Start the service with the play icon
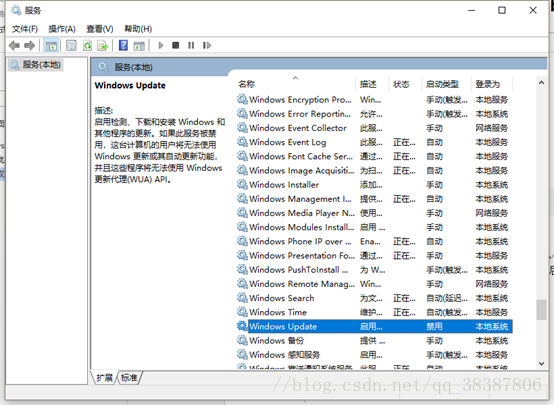The image size is (554, 405). (161, 45)
